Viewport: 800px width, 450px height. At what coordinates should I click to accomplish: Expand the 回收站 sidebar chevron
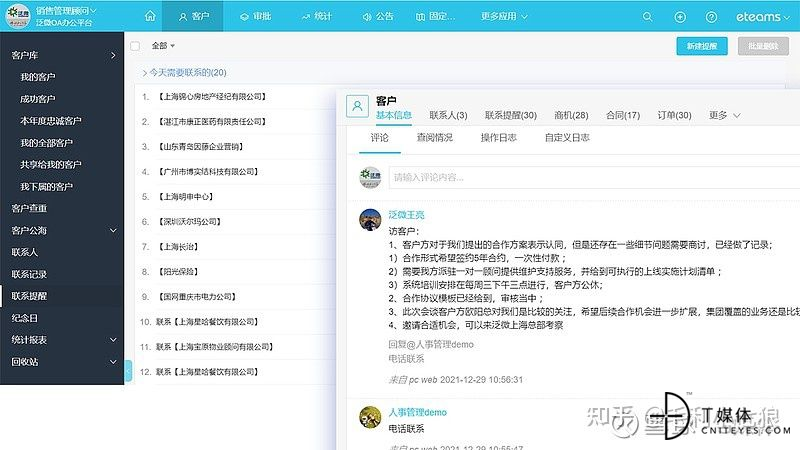113,362
